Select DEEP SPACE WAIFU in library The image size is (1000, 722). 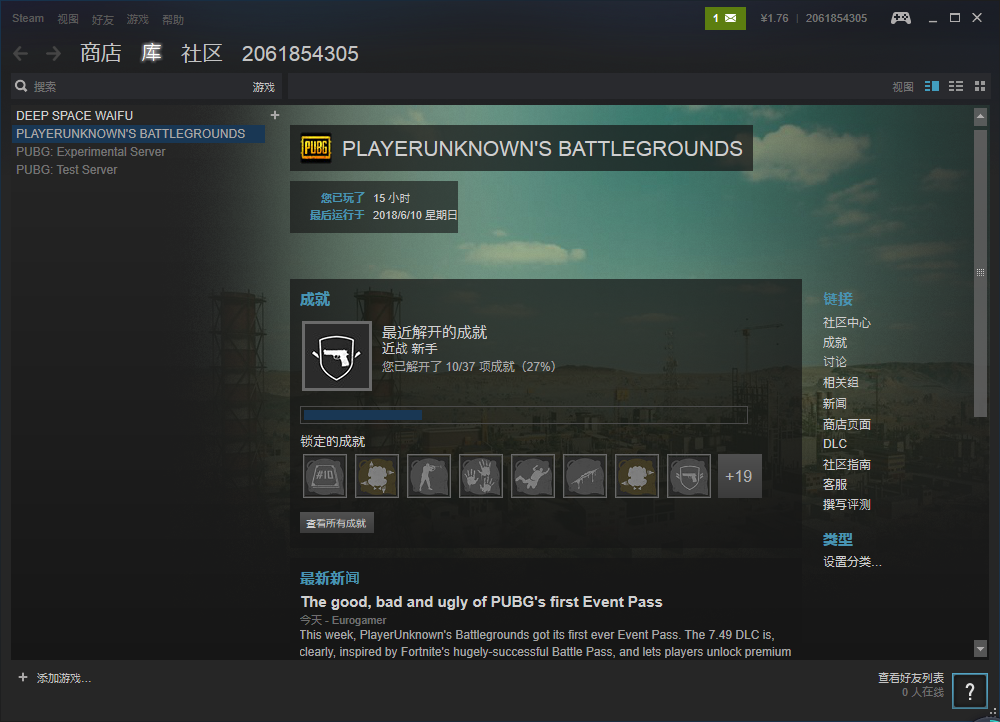tap(75, 115)
